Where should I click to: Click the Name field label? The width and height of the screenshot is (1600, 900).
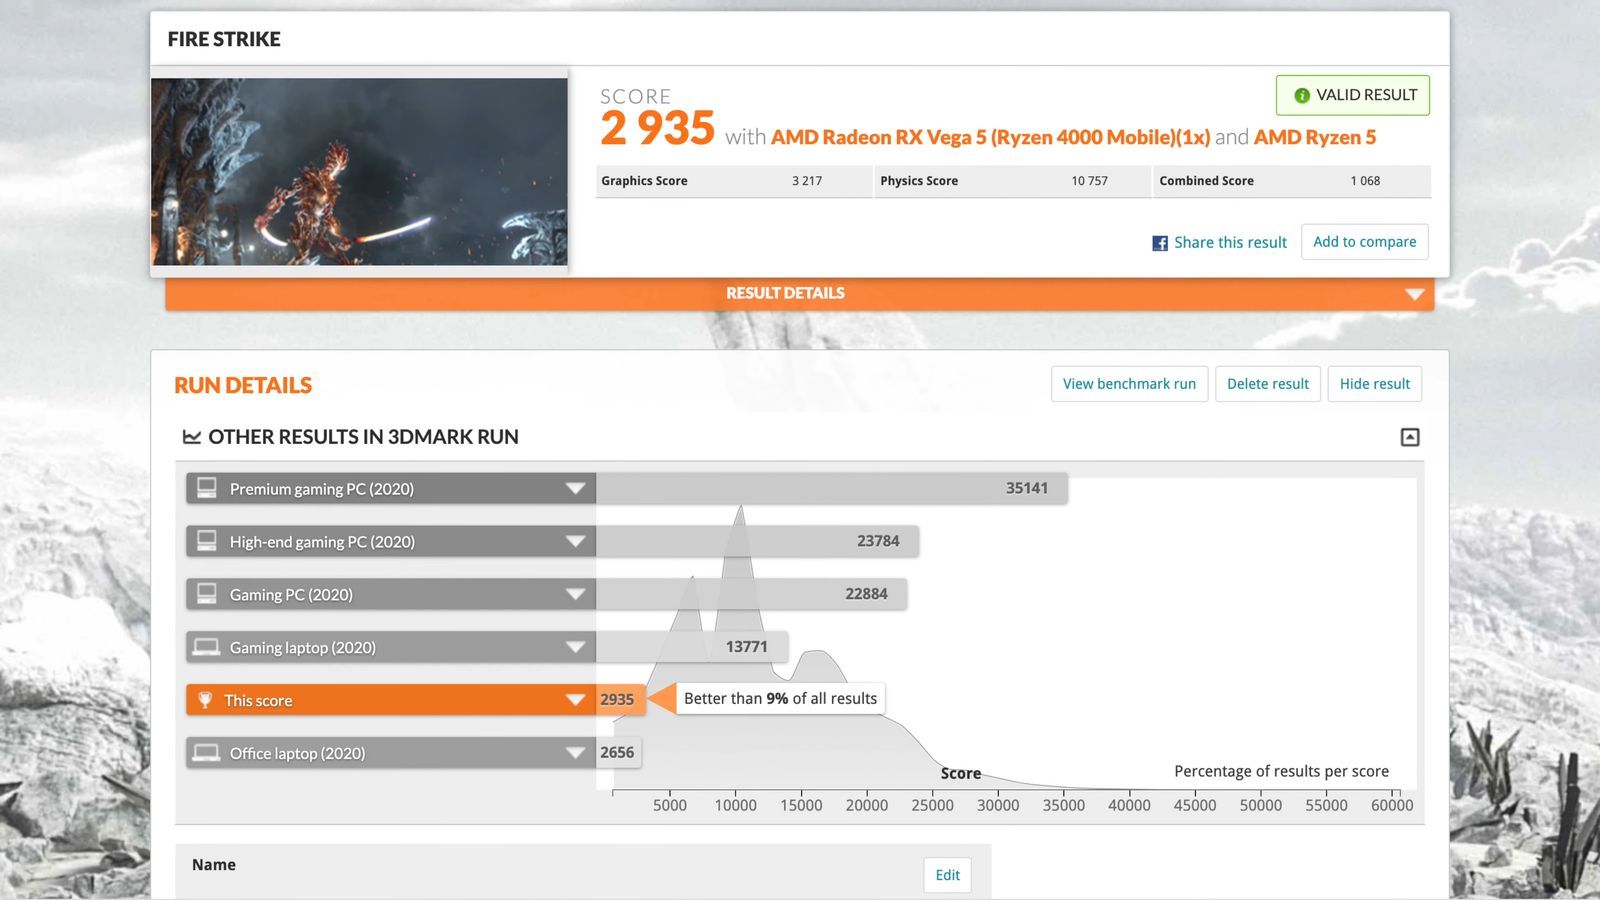coord(214,865)
